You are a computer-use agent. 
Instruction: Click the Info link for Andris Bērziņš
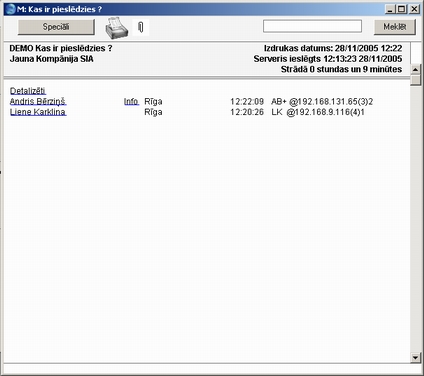[x=131, y=101]
